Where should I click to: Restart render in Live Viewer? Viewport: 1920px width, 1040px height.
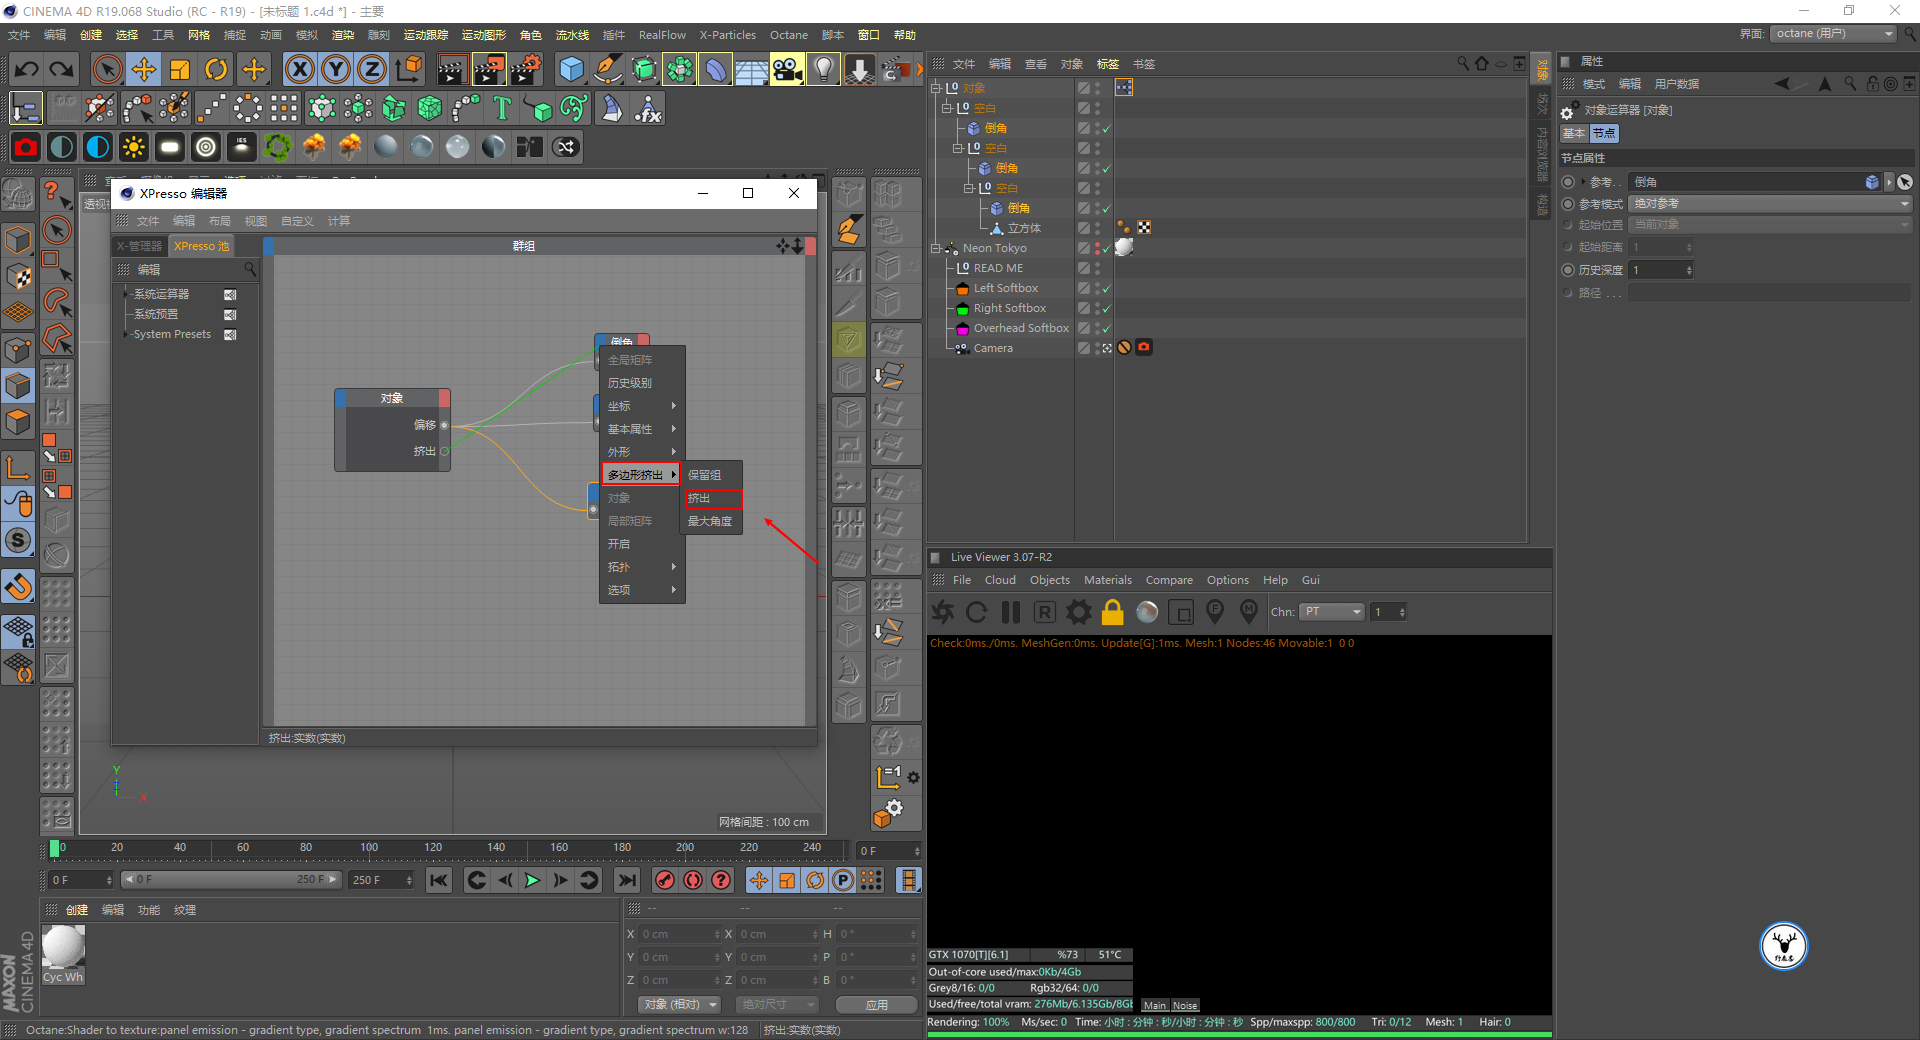pyautogui.click(x=977, y=611)
